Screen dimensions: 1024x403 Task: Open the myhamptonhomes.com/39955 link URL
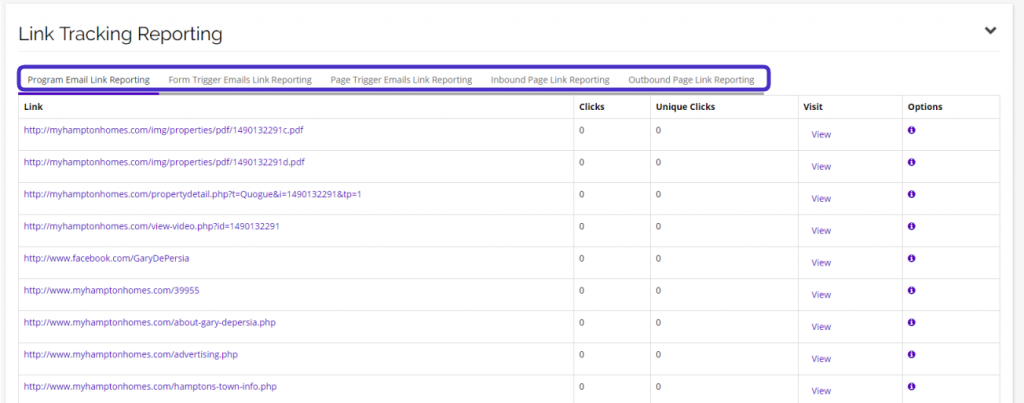coord(112,290)
